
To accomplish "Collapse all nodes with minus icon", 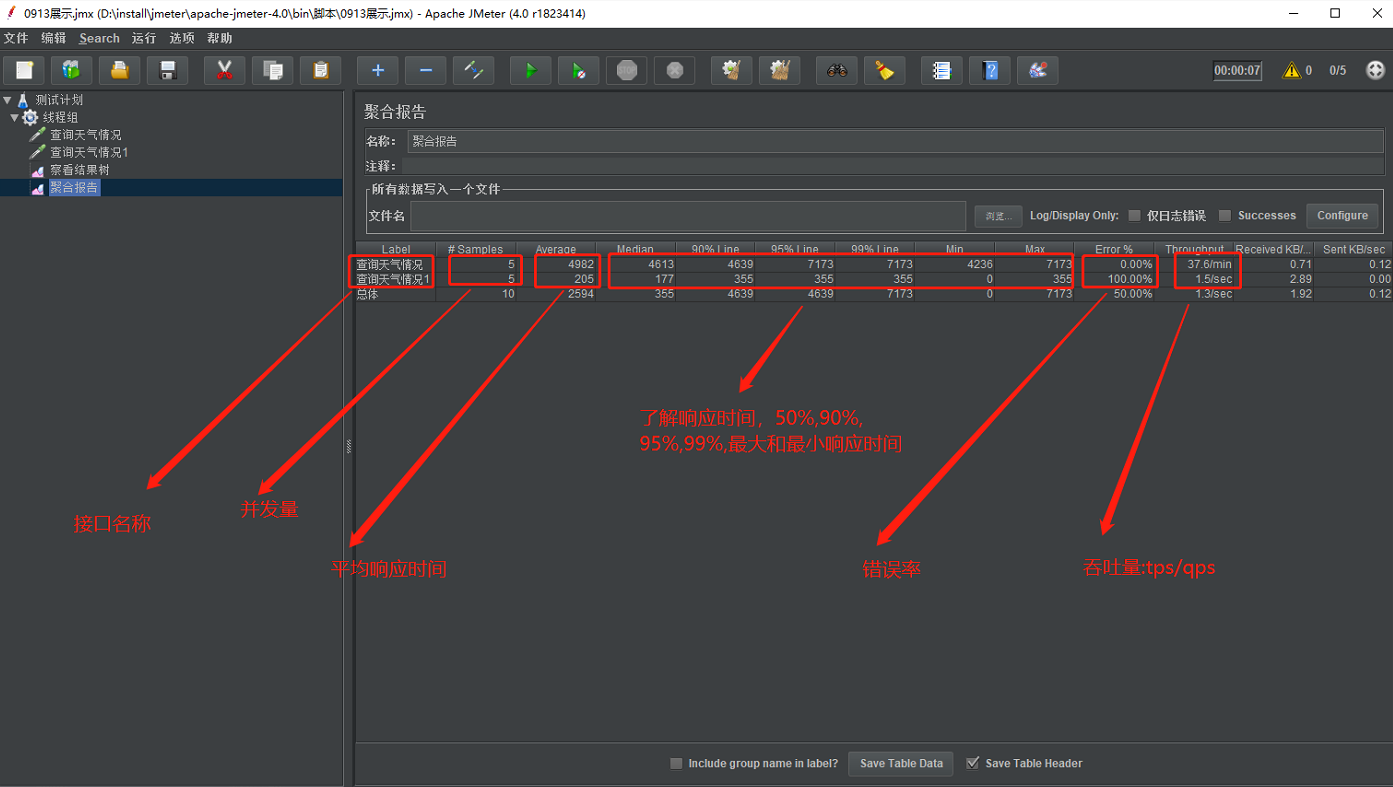I will click(425, 70).
